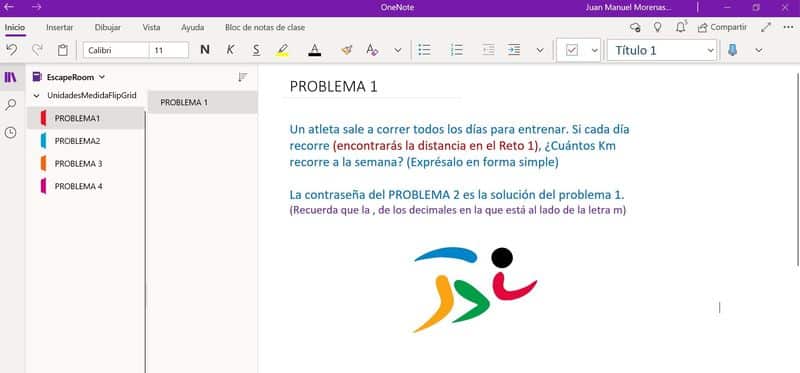Switch to the Insertar tab

[60, 28]
